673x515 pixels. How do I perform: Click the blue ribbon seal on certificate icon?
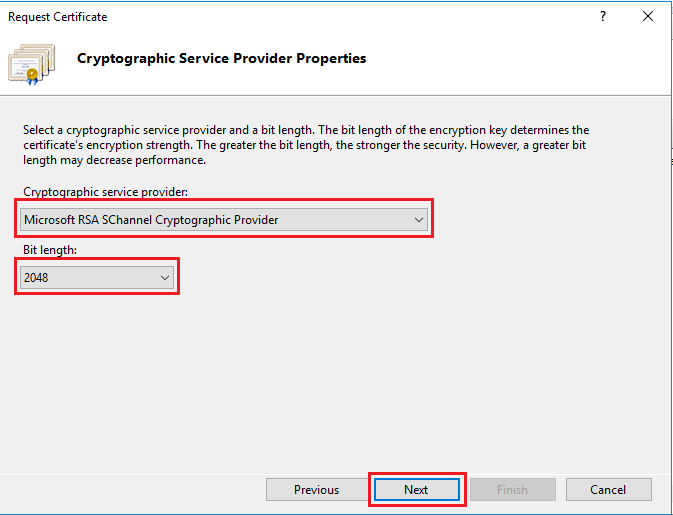[32, 77]
